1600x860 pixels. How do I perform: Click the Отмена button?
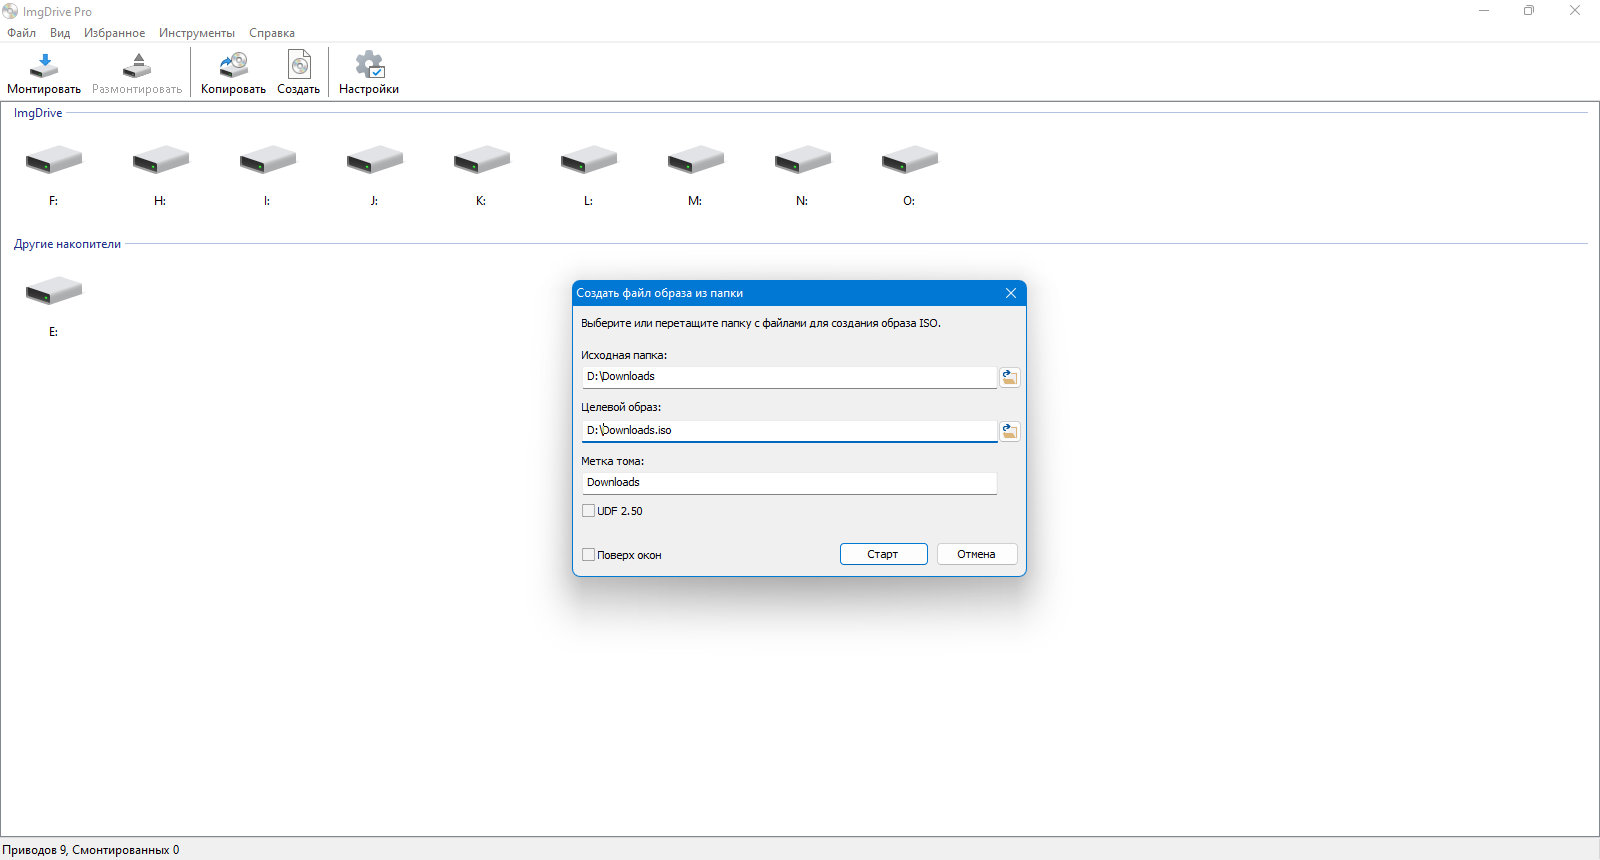click(x=977, y=554)
